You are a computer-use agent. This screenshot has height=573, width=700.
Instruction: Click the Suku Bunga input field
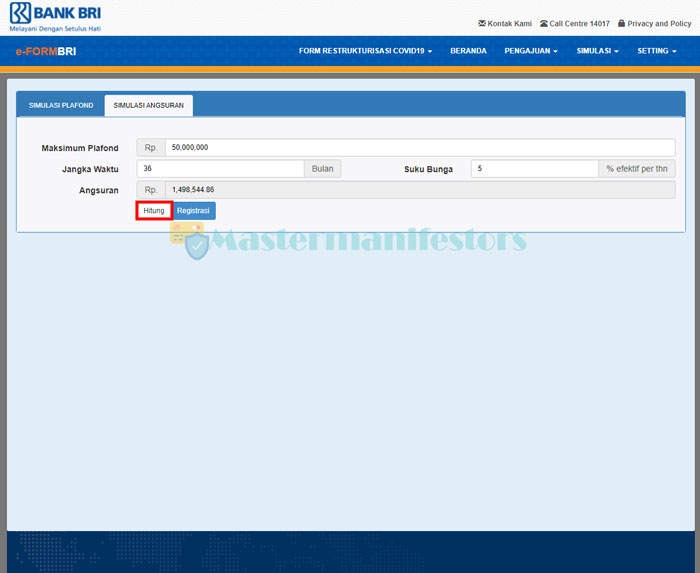click(535, 169)
